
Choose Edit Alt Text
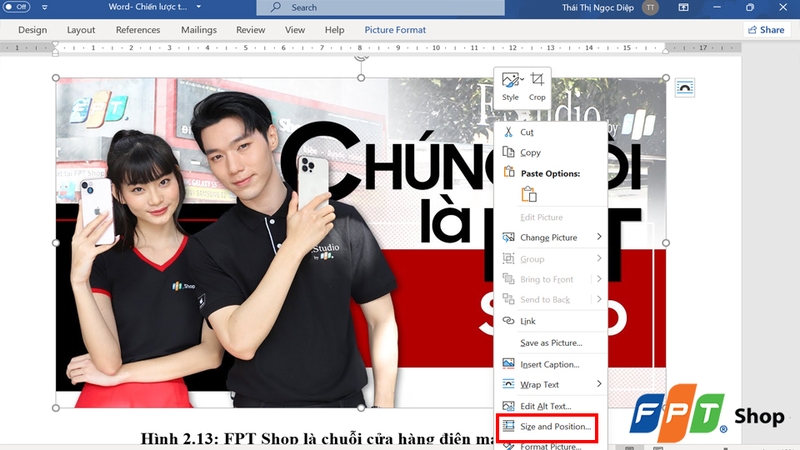click(551, 406)
